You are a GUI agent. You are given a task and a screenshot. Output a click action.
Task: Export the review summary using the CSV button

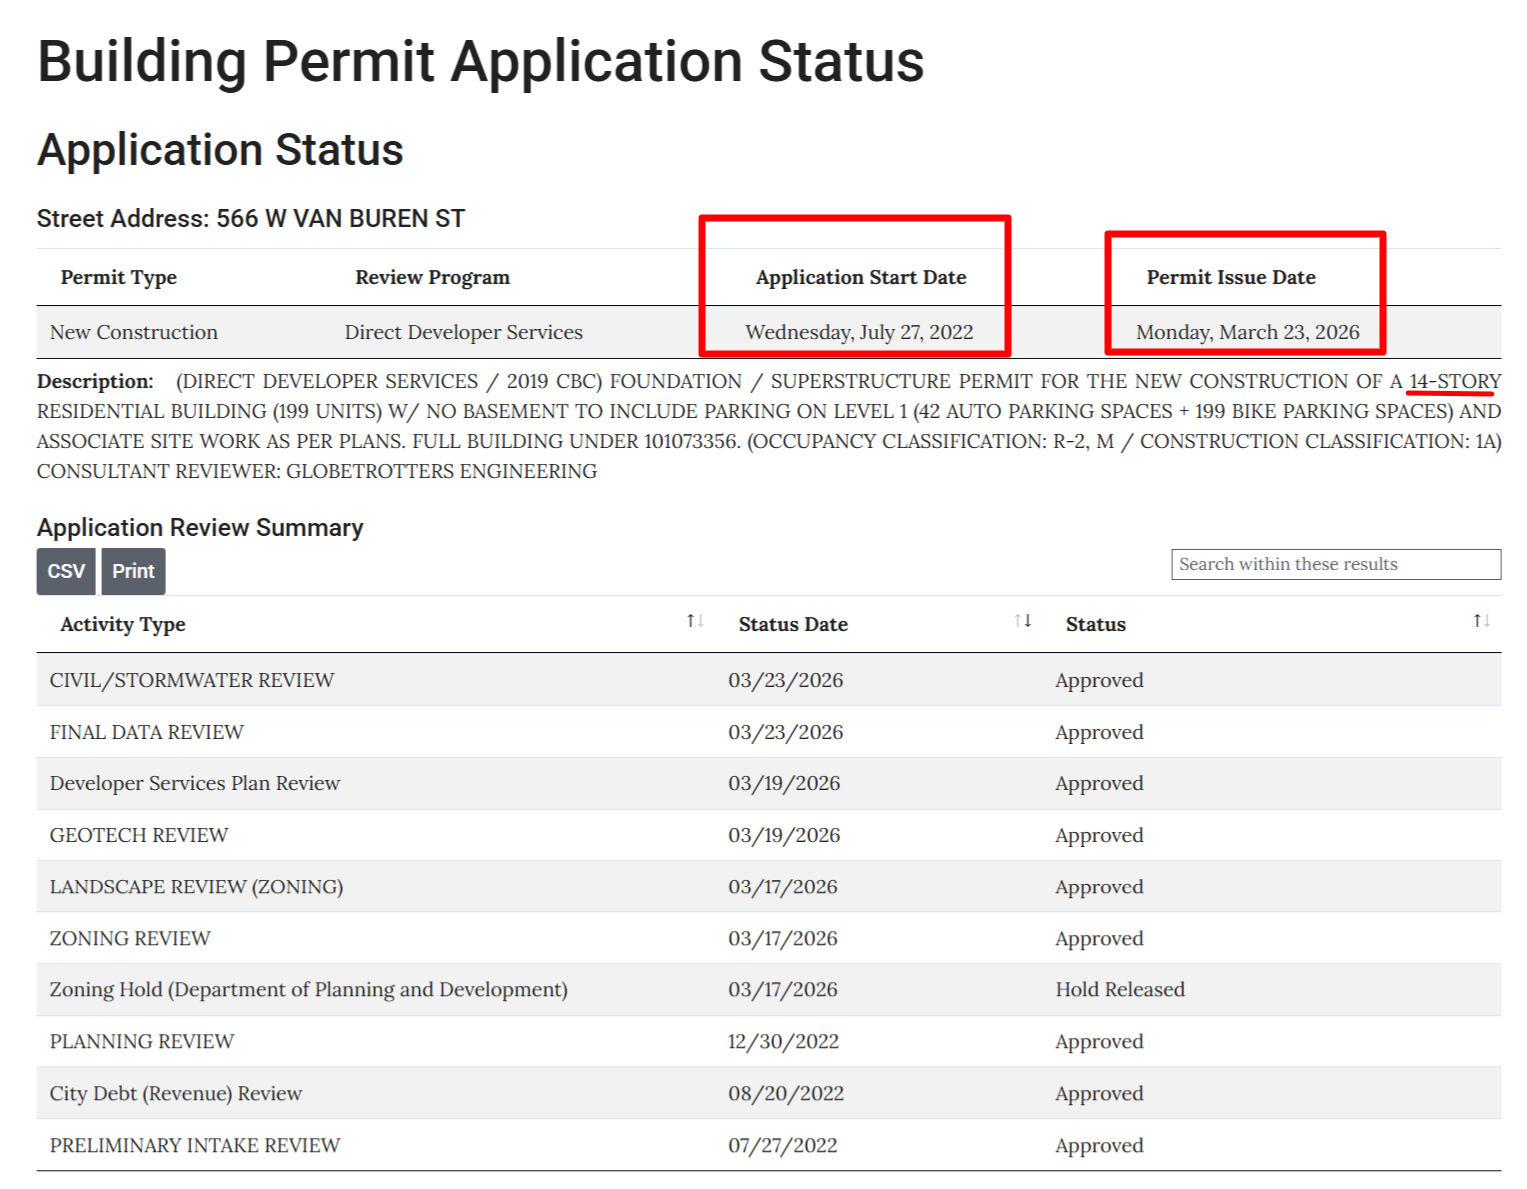point(65,571)
